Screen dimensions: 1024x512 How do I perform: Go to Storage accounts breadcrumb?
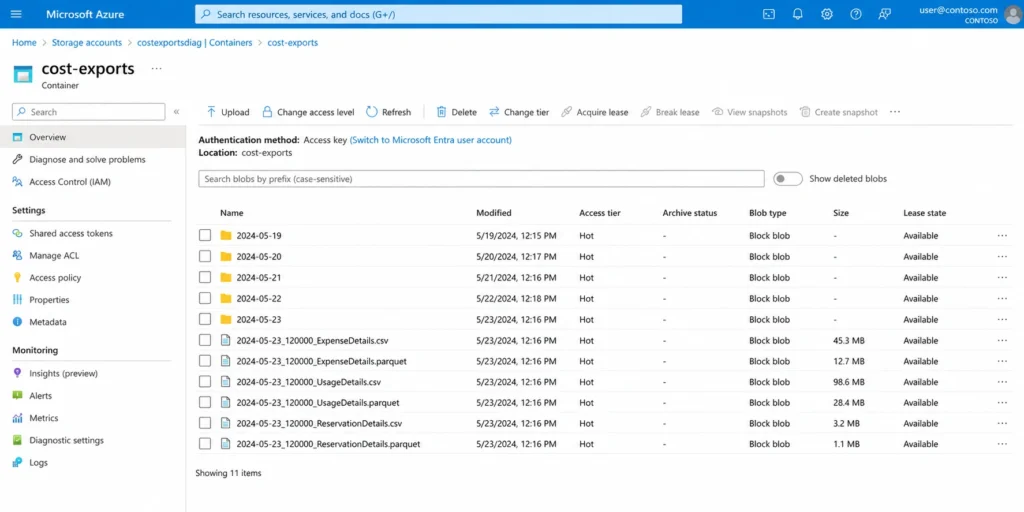pos(87,42)
